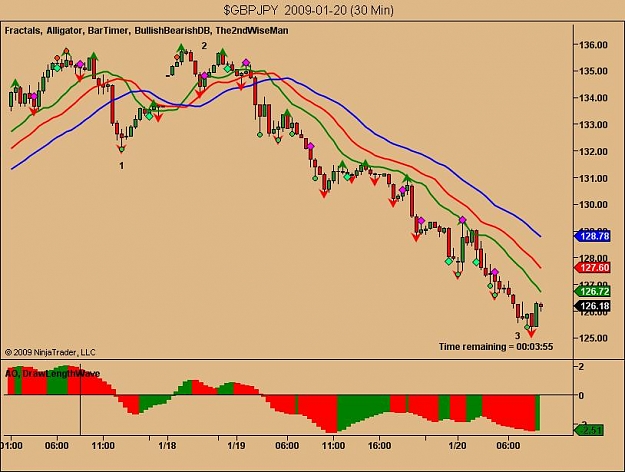This screenshot has height=472, width=625.
Task: Click the 135.00 price axis label
Action: [x=594, y=71]
